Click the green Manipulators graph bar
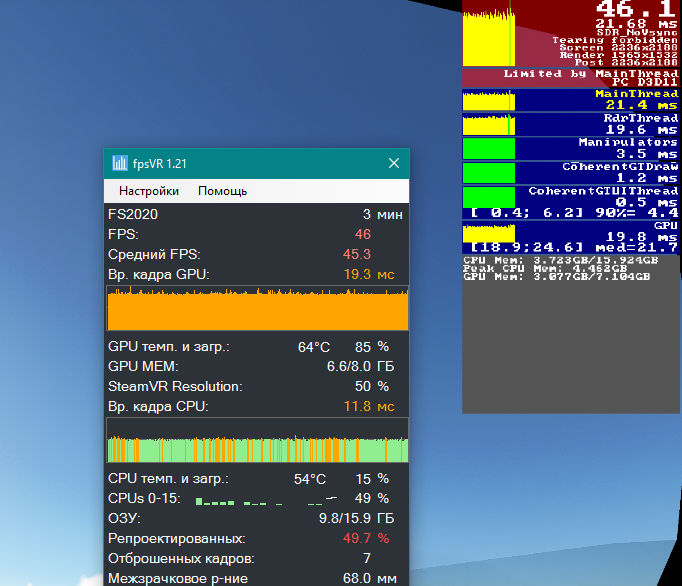This screenshot has height=586, width=682. [489, 148]
